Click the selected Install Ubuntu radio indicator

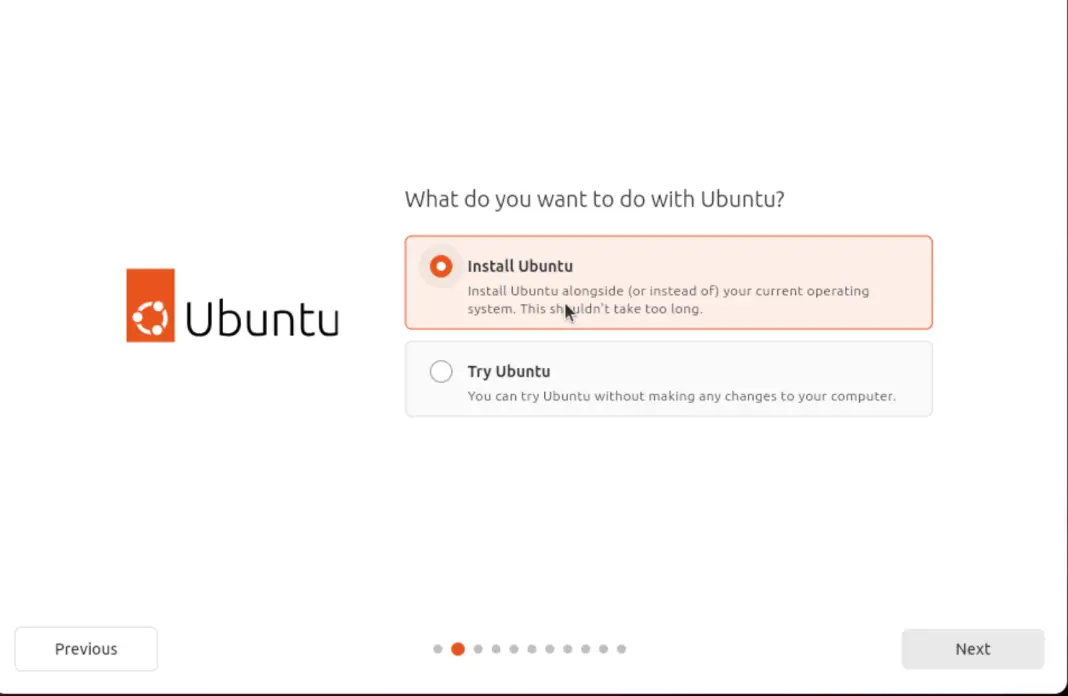[441, 266]
